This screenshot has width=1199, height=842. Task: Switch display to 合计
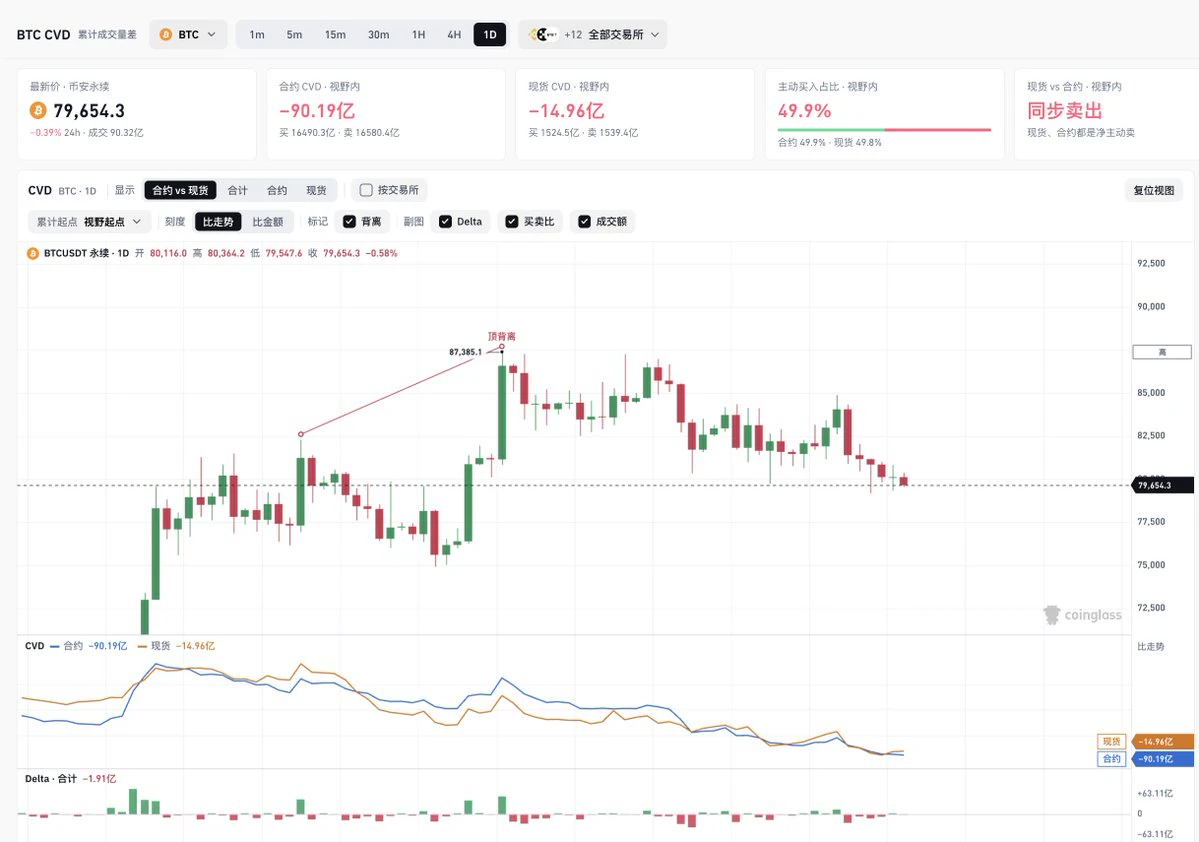coord(238,190)
